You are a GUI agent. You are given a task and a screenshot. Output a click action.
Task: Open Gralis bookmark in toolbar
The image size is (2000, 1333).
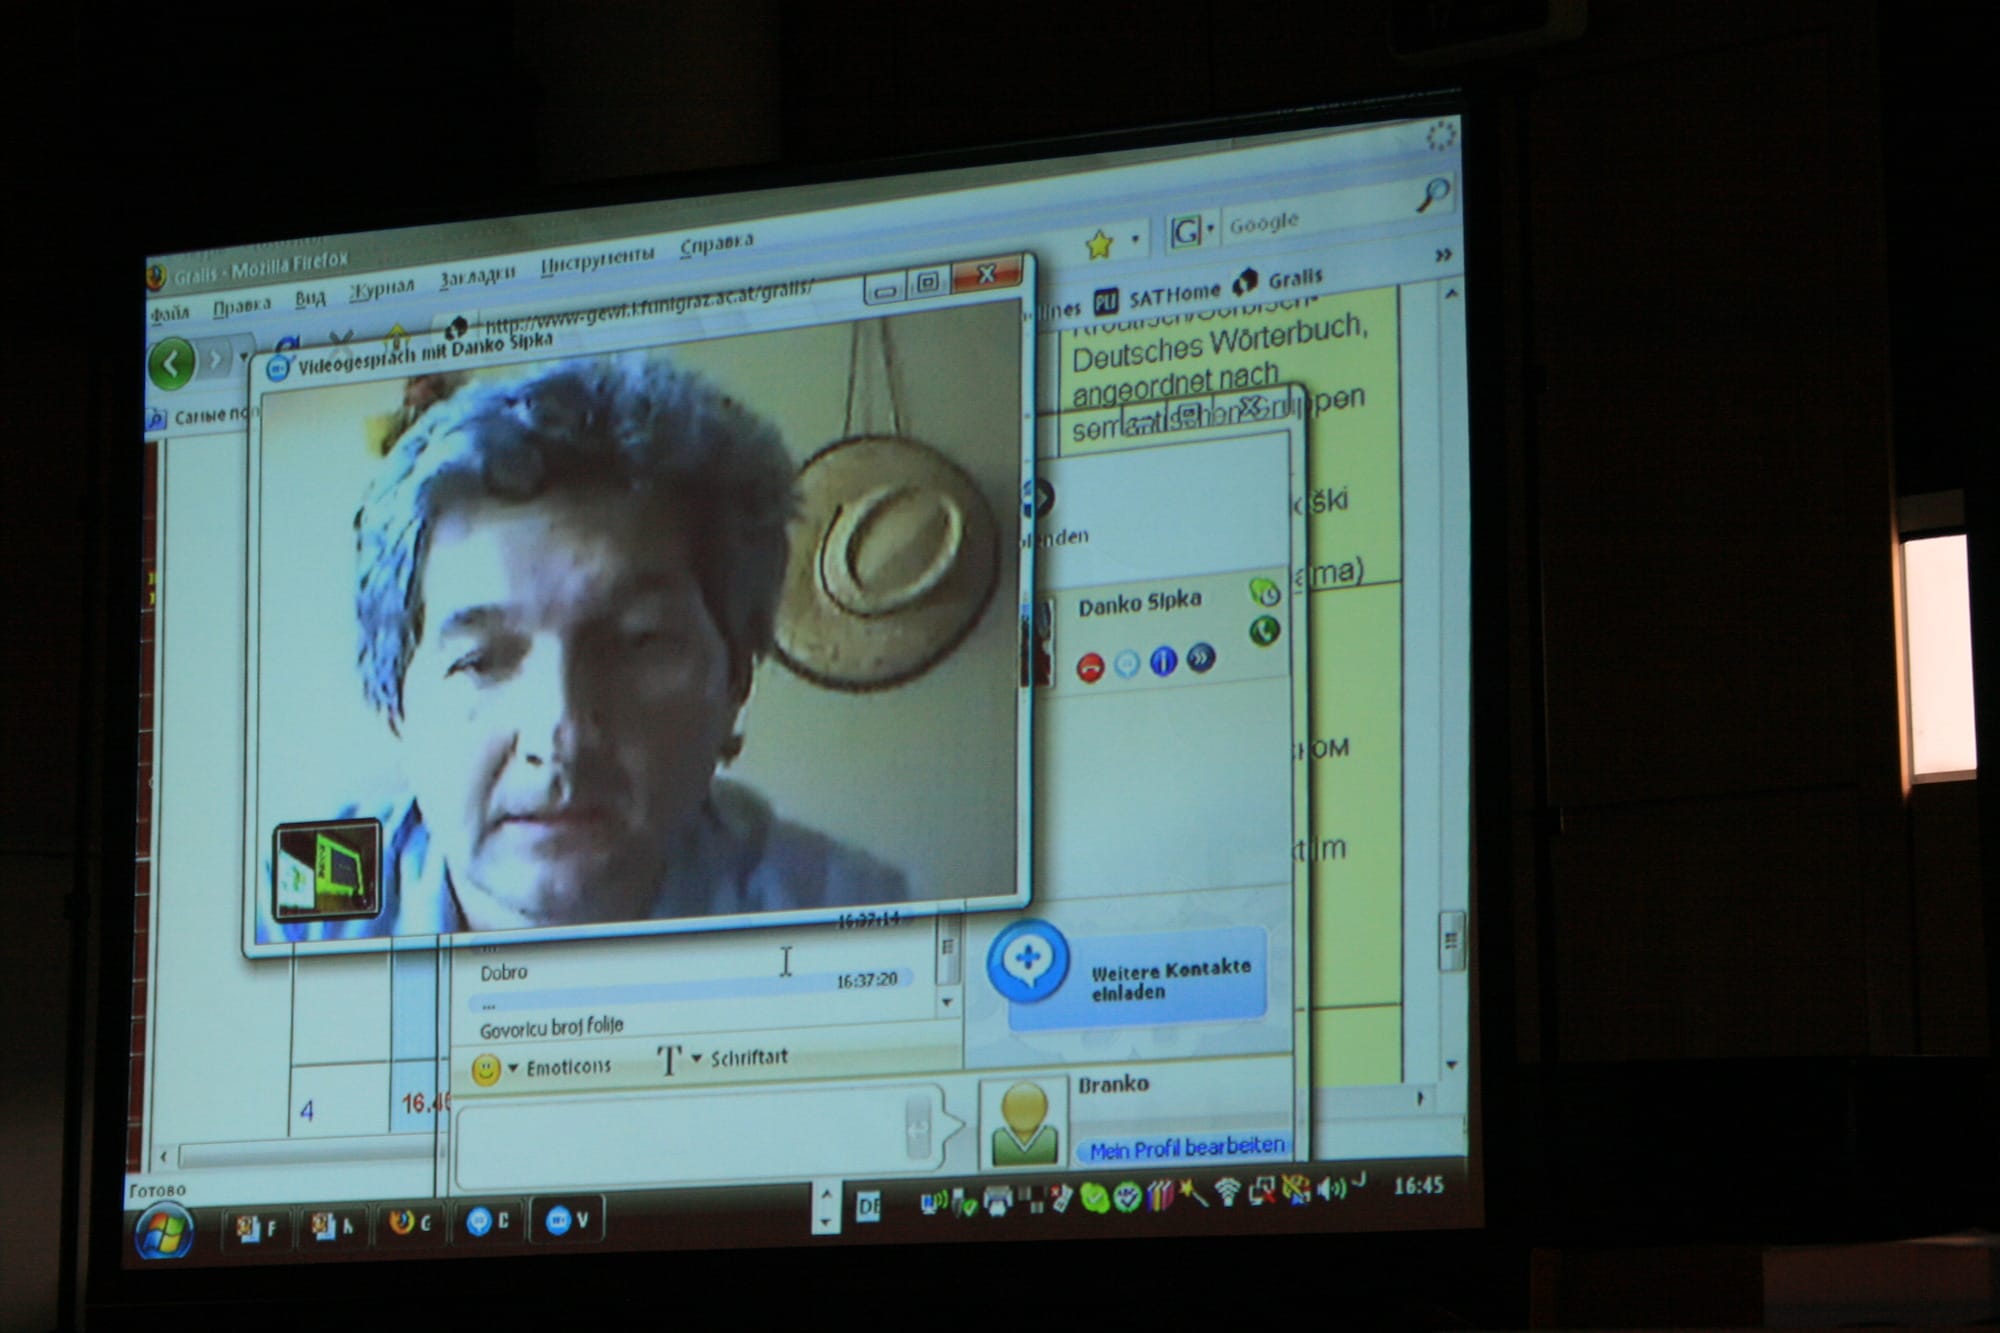click(x=1277, y=280)
